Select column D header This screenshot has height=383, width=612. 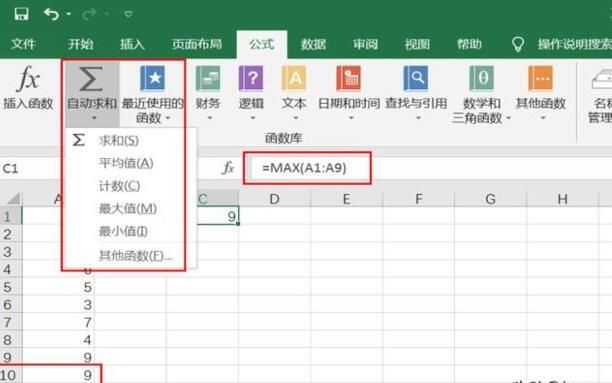274,199
